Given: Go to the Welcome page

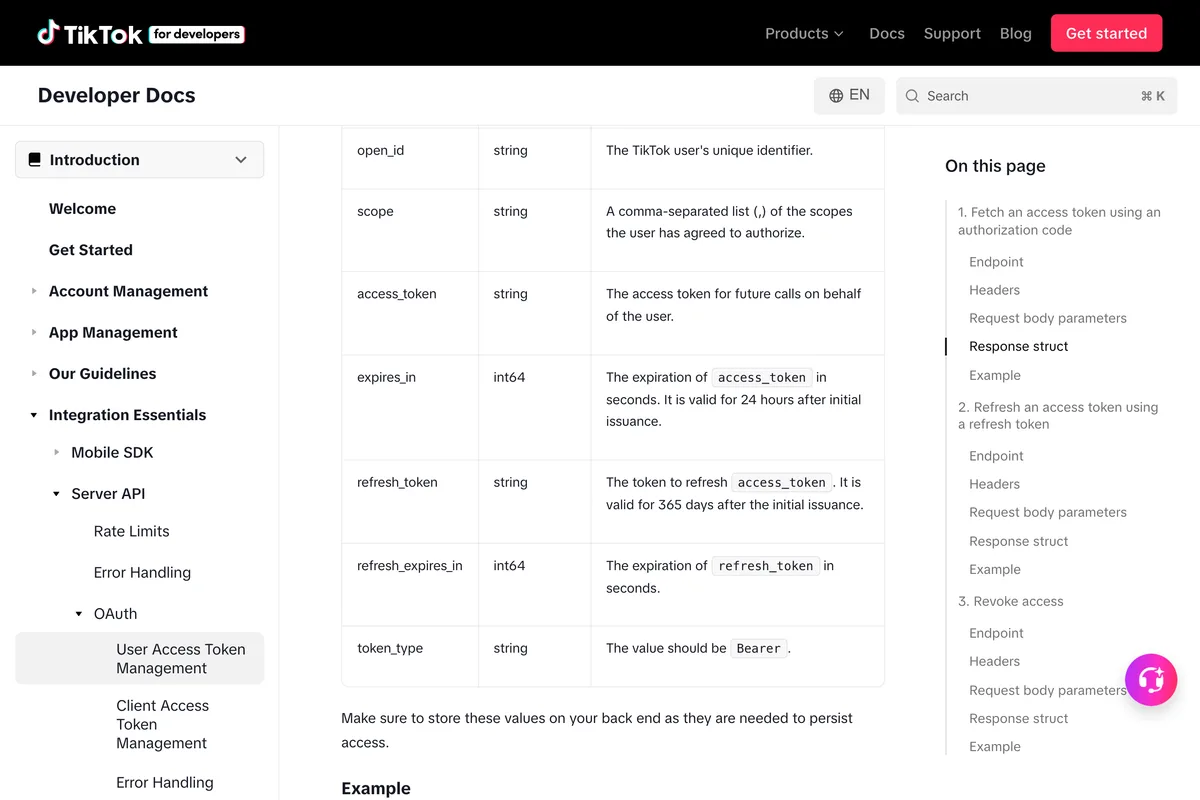Looking at the screenshot, I should click(x=82, y=209).
